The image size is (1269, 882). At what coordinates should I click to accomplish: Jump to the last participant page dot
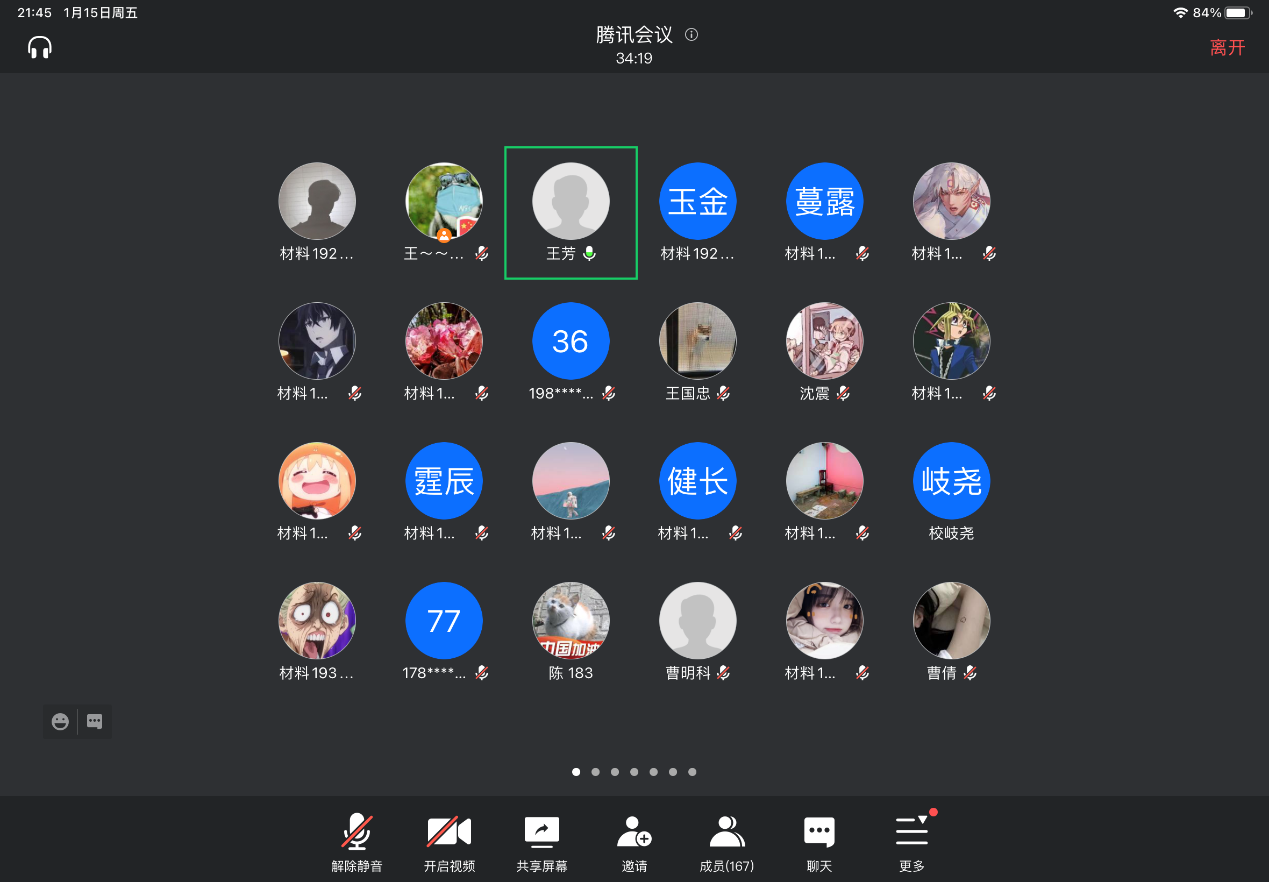(692, 772)
